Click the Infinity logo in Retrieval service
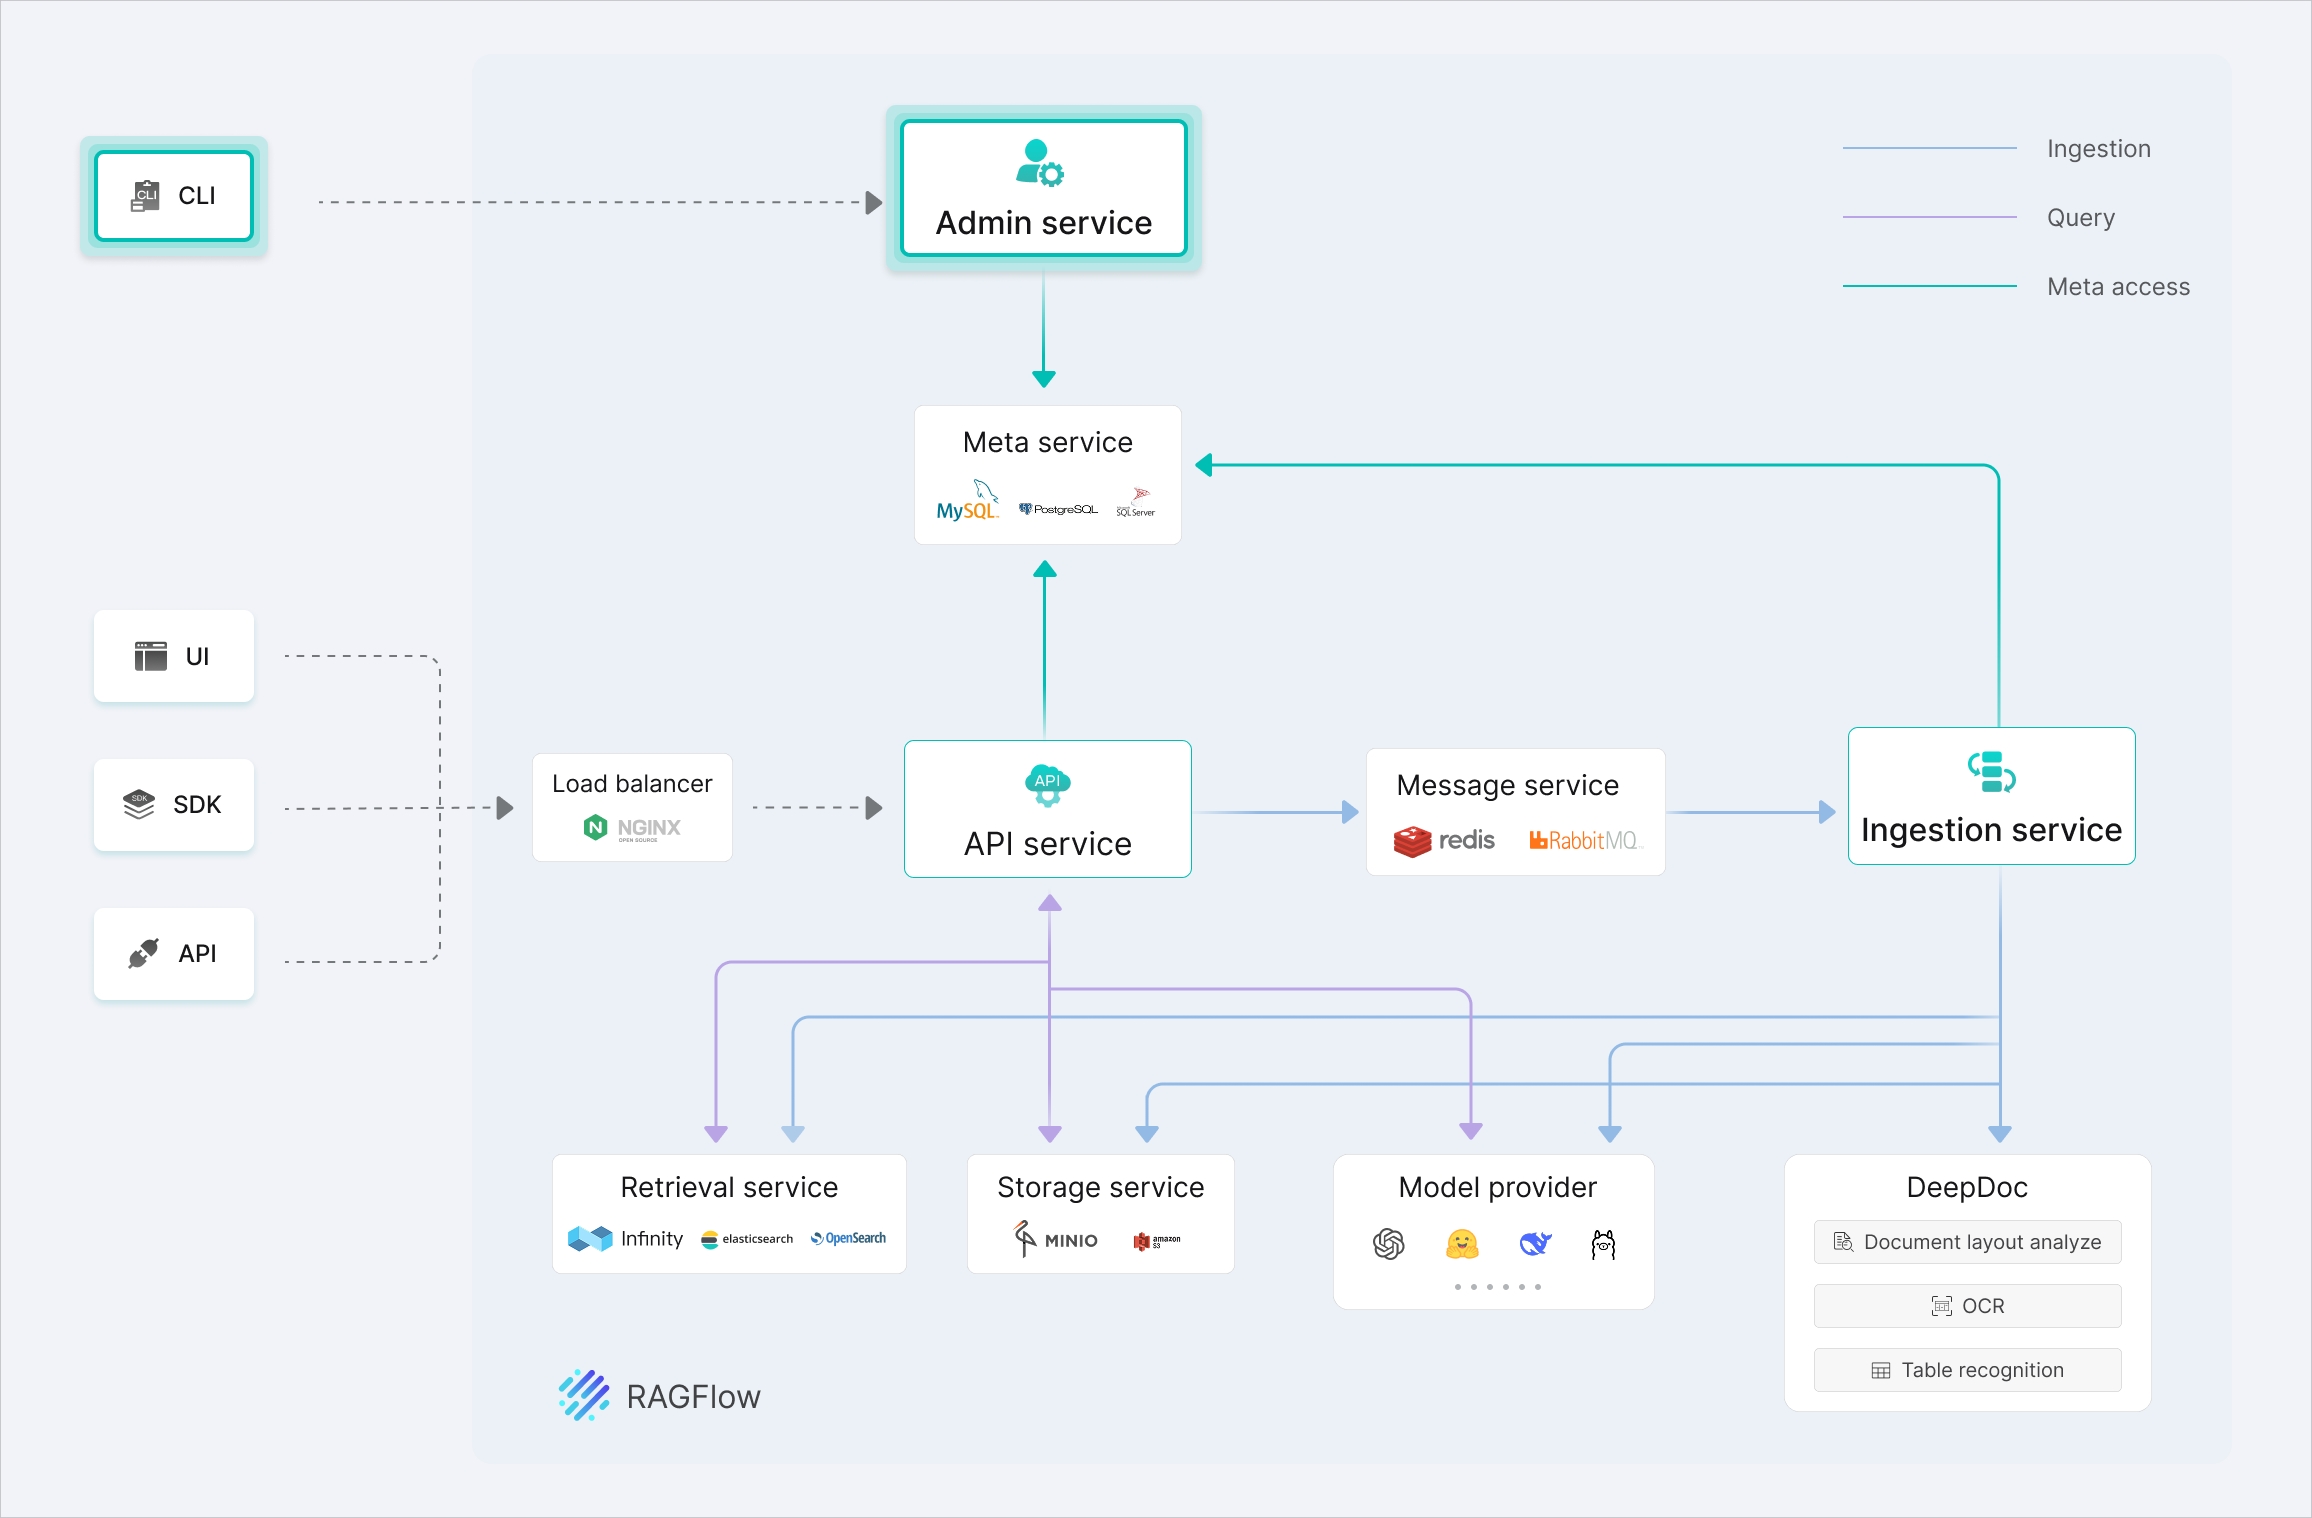 click(626, 1239)
